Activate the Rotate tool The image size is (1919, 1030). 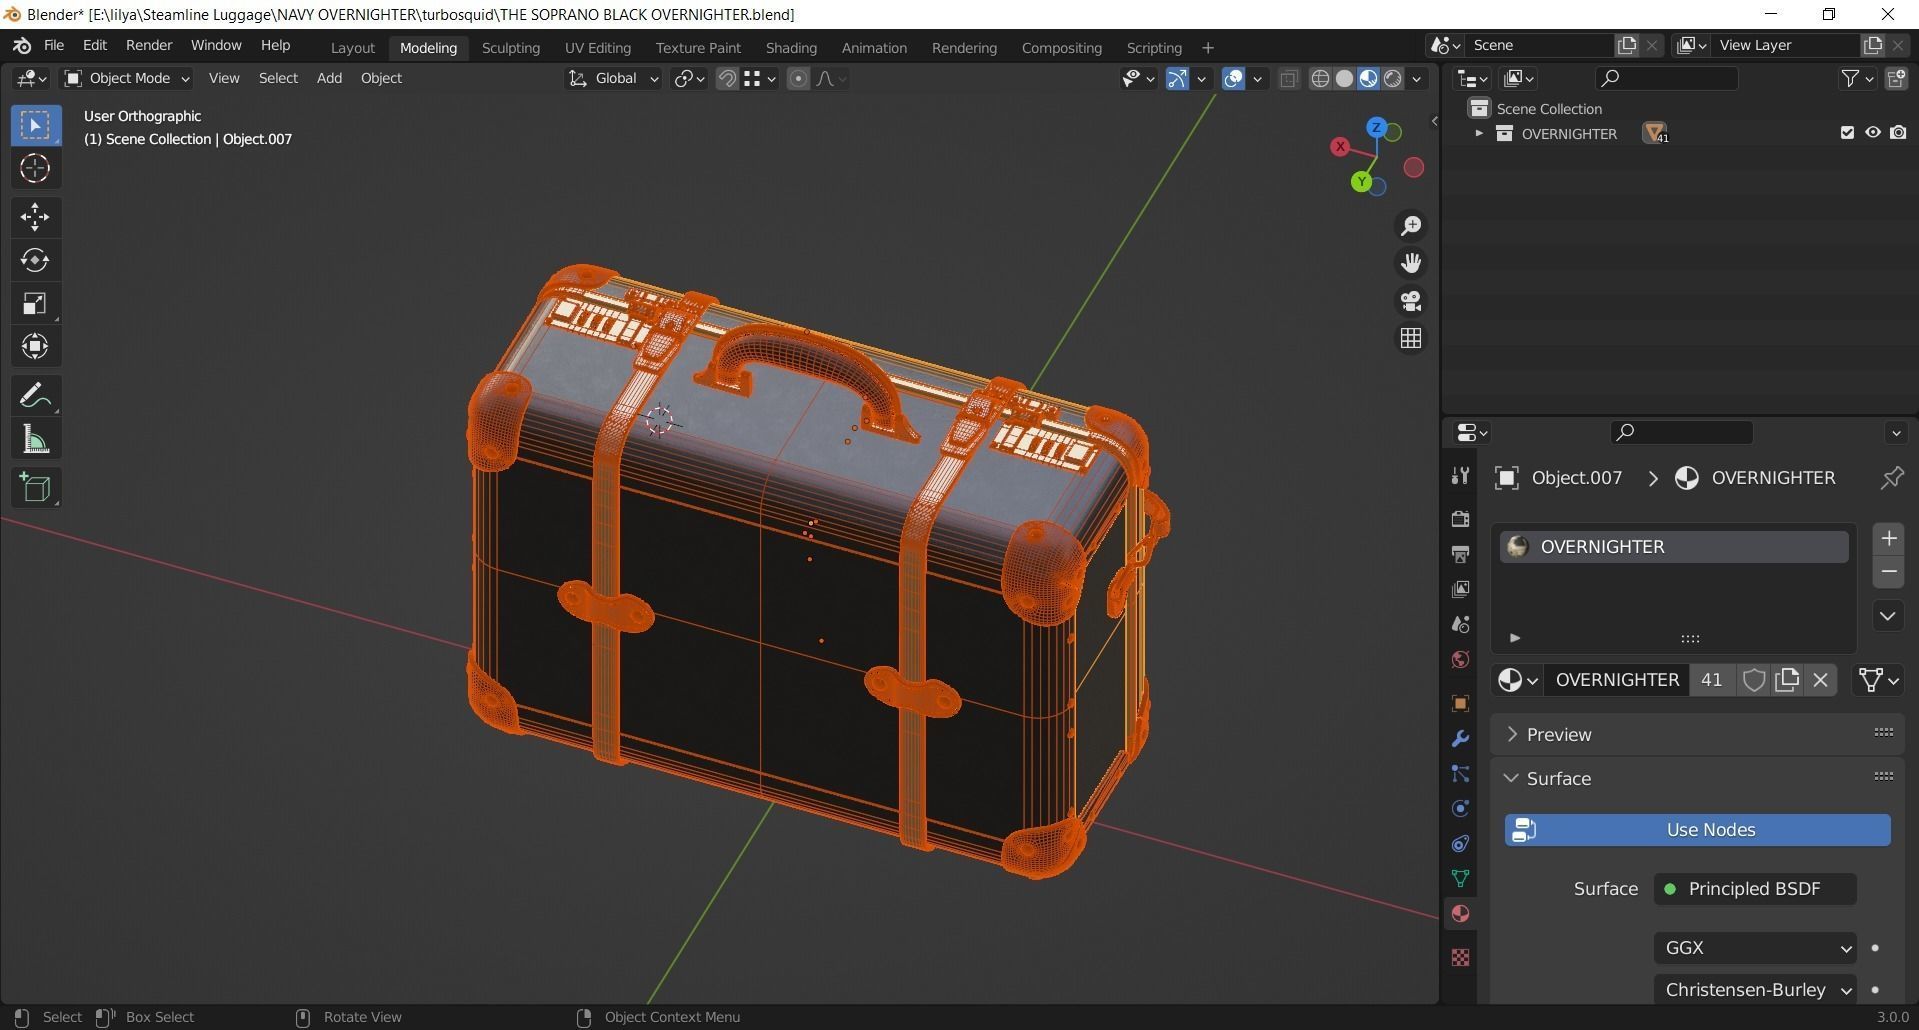tap(35, 260)
